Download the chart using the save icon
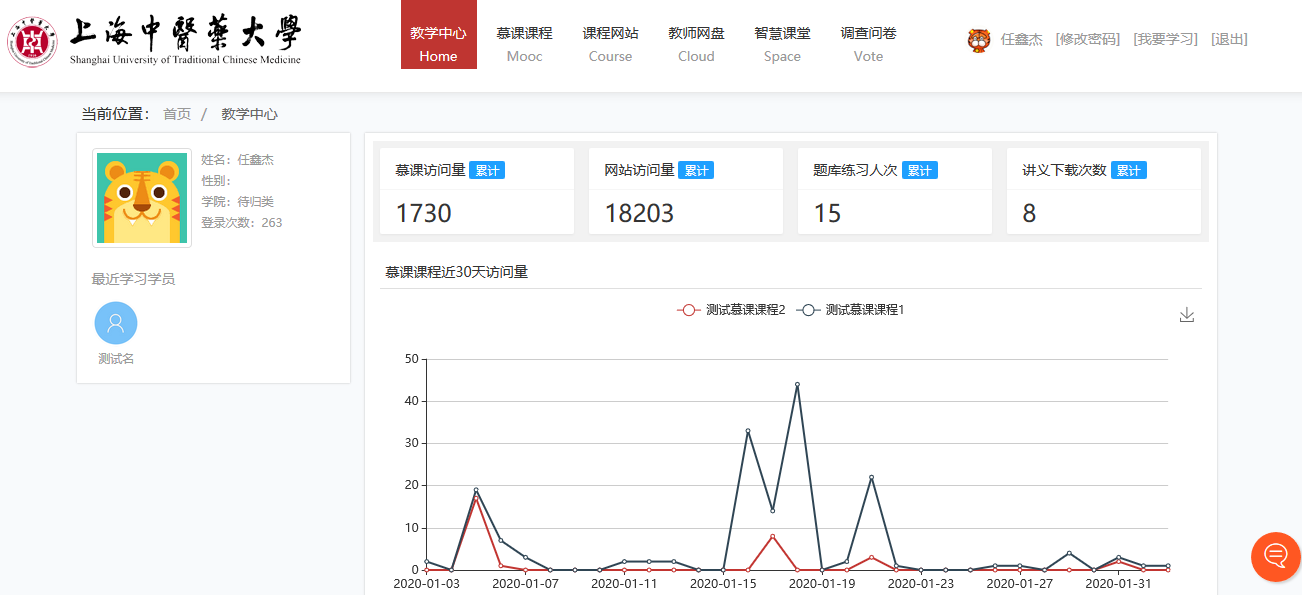 click(x=1187, y=315)
